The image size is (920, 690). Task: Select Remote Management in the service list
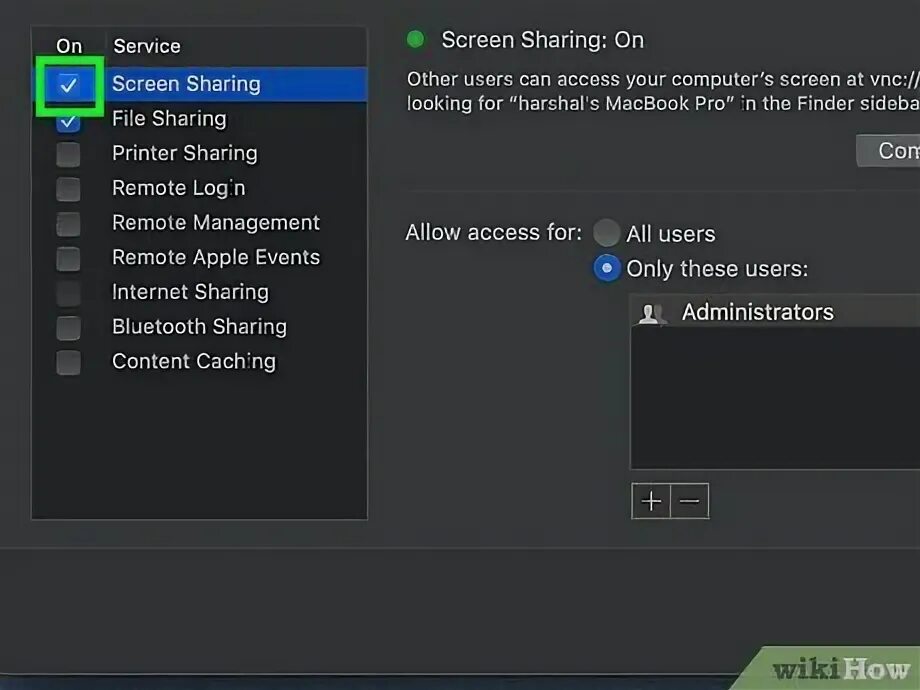pyautogui.click(x=216, y=223)
